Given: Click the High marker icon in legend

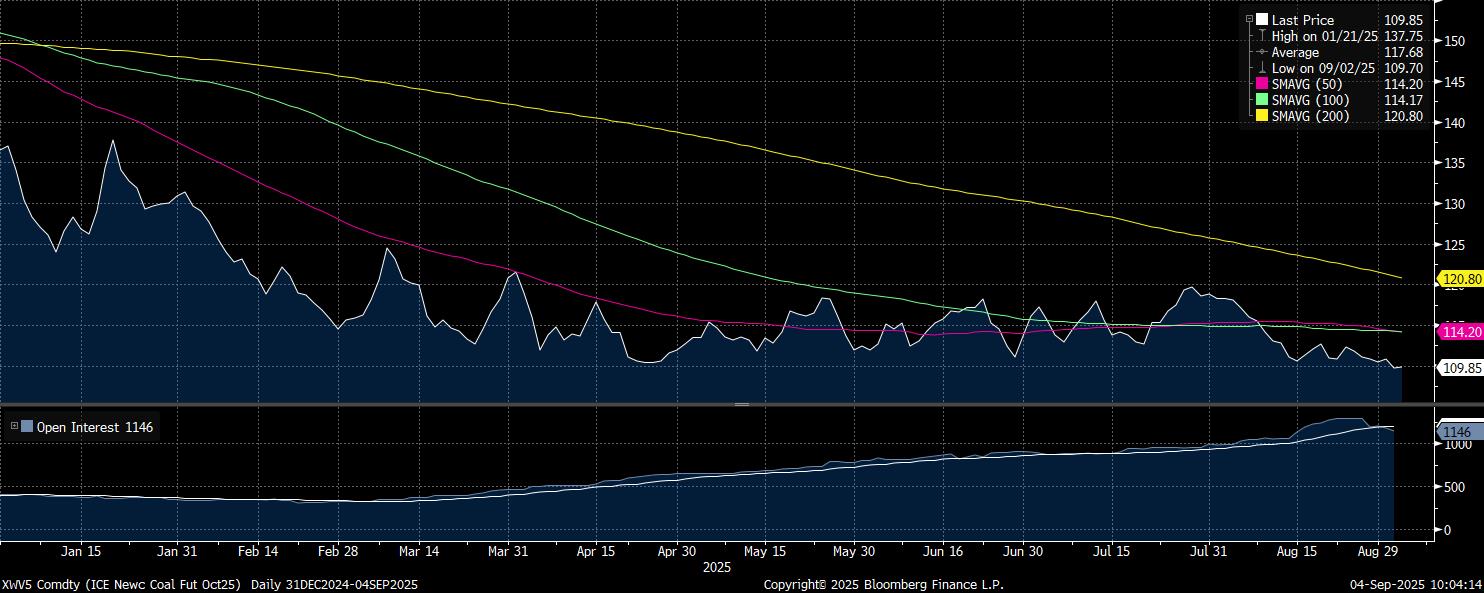Looking at the screenshot, I should coord(1262,36).
